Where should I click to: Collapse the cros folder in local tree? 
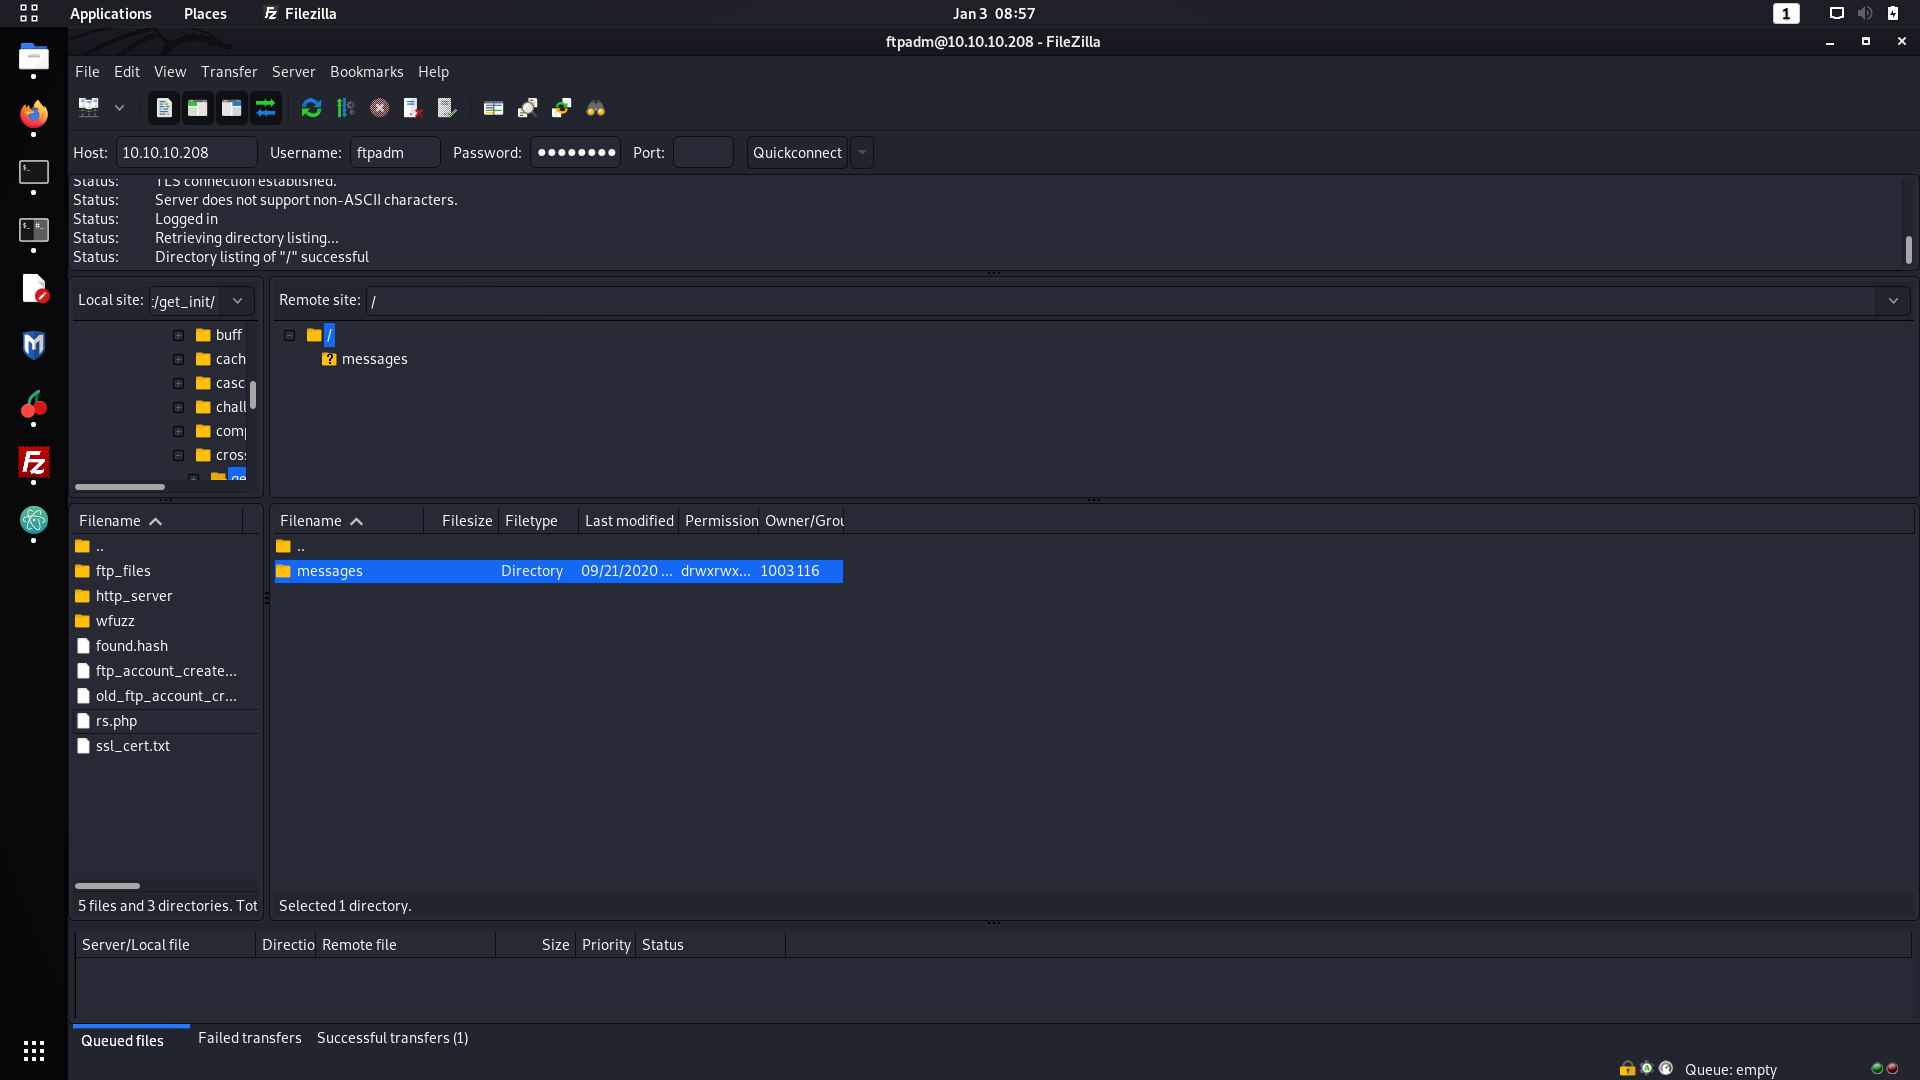pyautogui.click(x=178, y=455)
